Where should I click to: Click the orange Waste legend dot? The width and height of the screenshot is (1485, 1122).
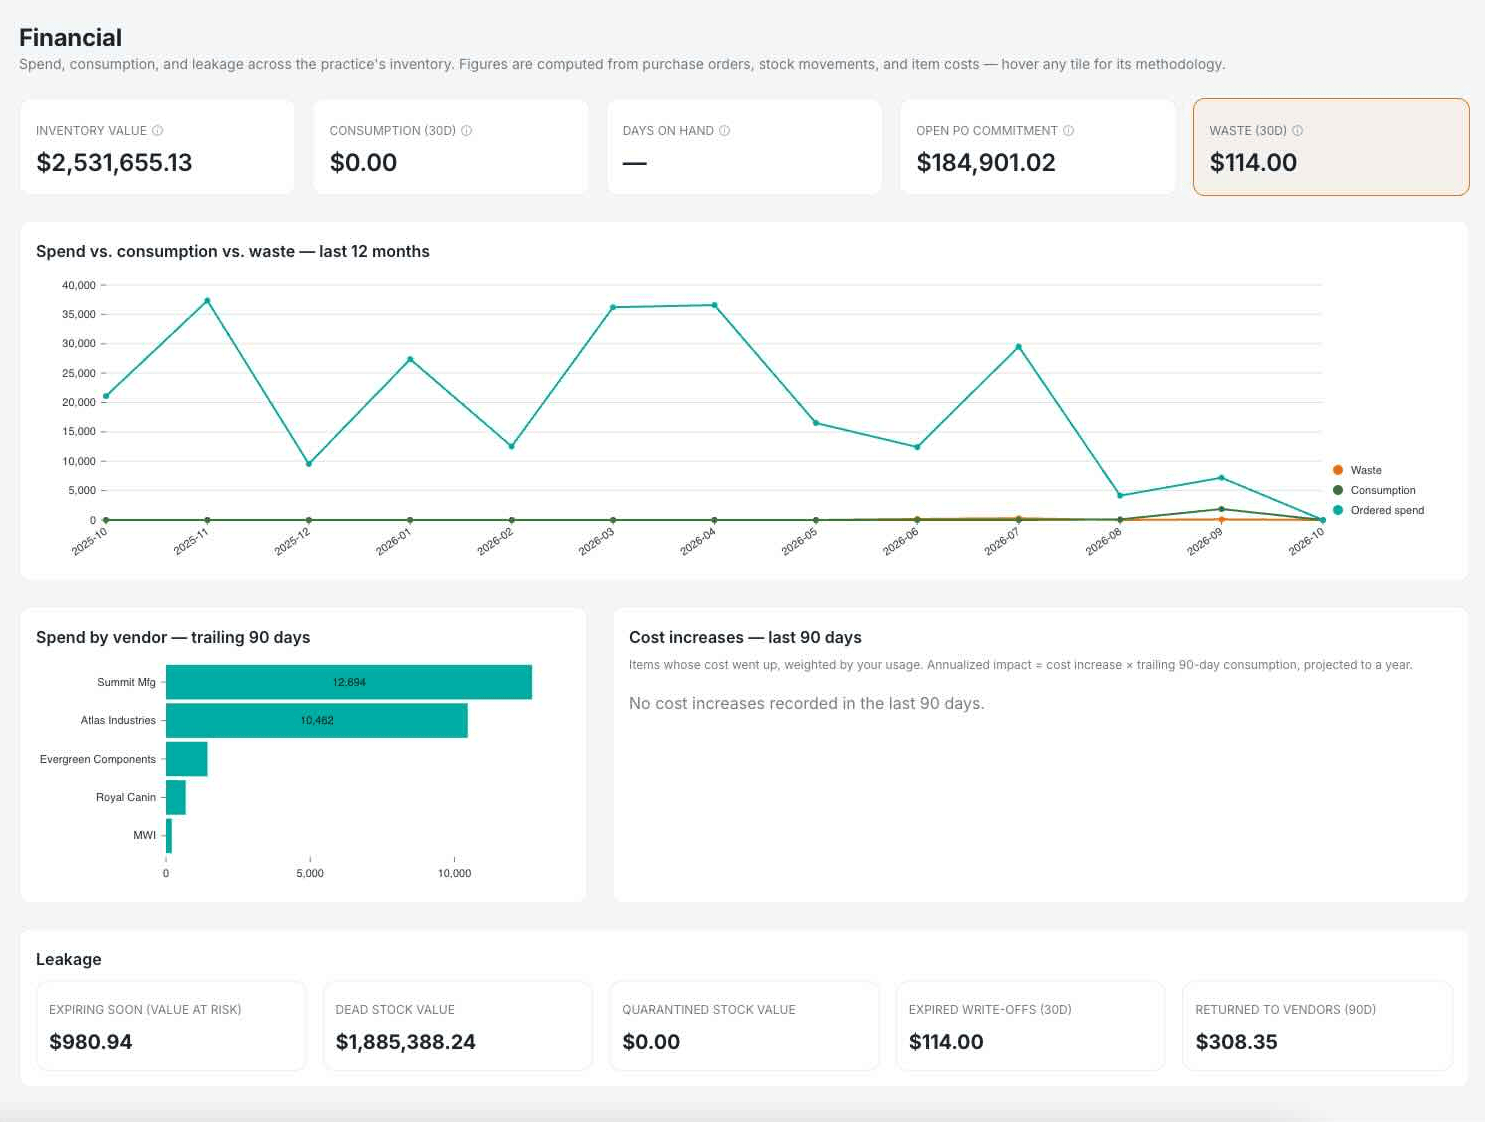tap(1338, 470)
